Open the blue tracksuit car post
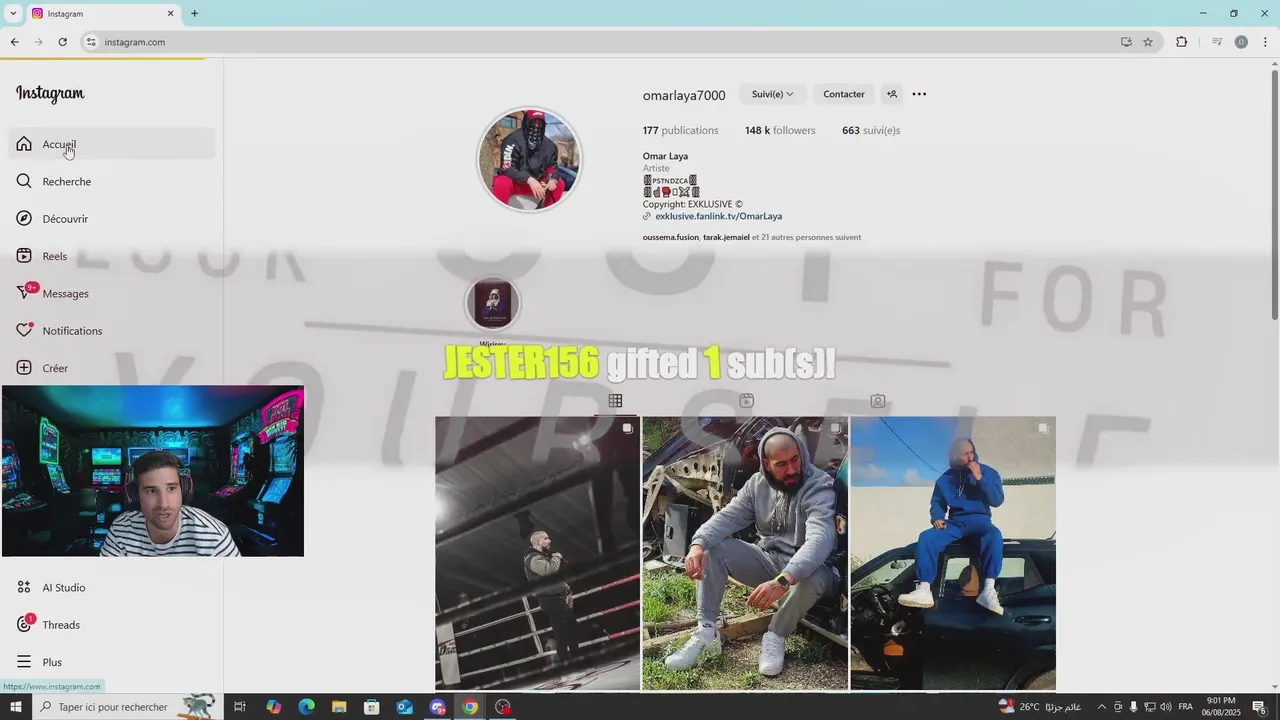This screenshot has width=1280, height=720. [953, 553]
